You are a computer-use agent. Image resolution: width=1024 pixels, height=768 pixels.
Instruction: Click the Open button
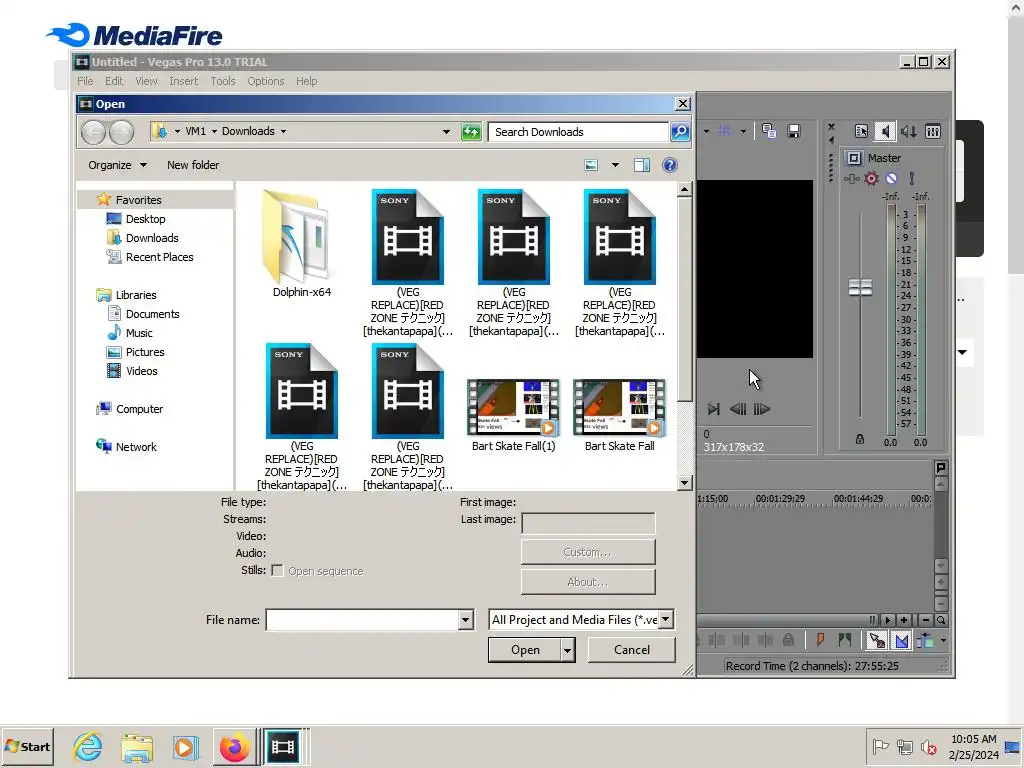(x=525, y=650)
